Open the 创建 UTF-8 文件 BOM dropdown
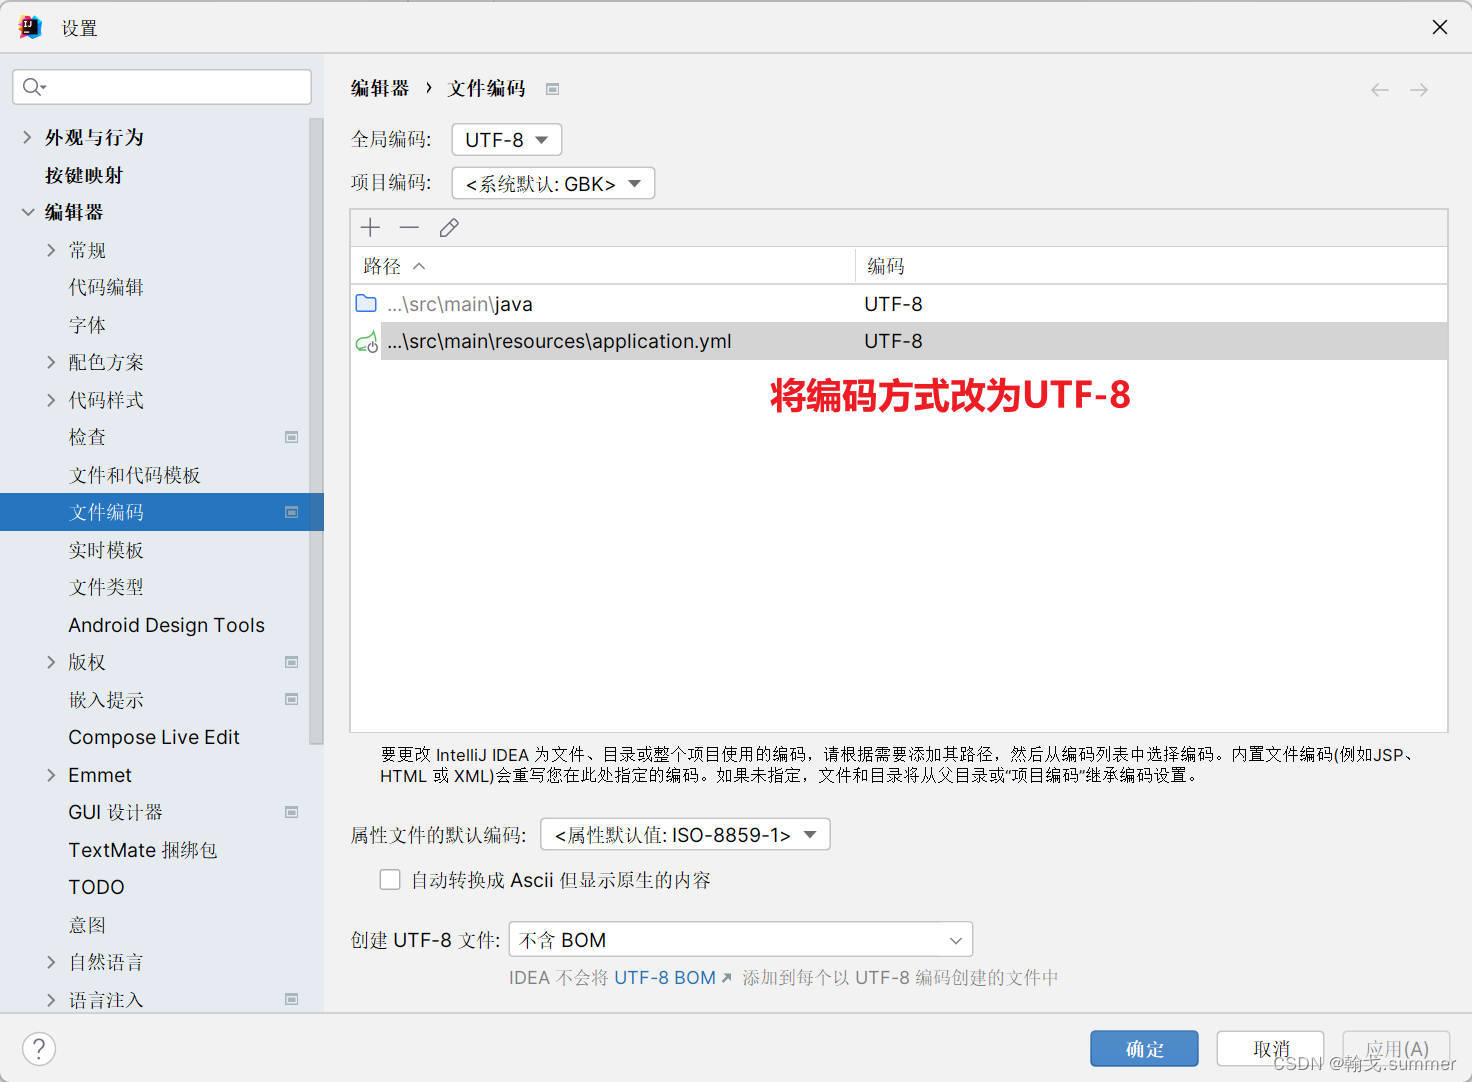The height and width of the screenshot is (1082, 1472). tap(740, 939)
